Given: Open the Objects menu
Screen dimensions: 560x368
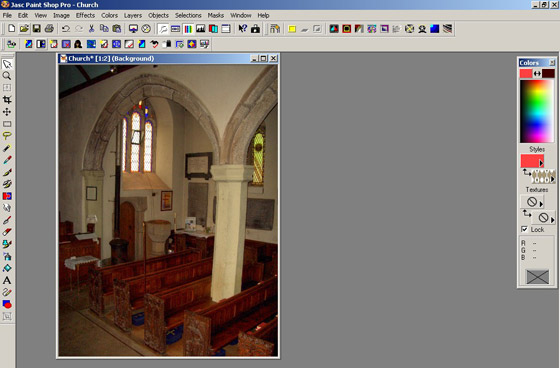Looking at the screenshot, I should click(x=158, y=15).
